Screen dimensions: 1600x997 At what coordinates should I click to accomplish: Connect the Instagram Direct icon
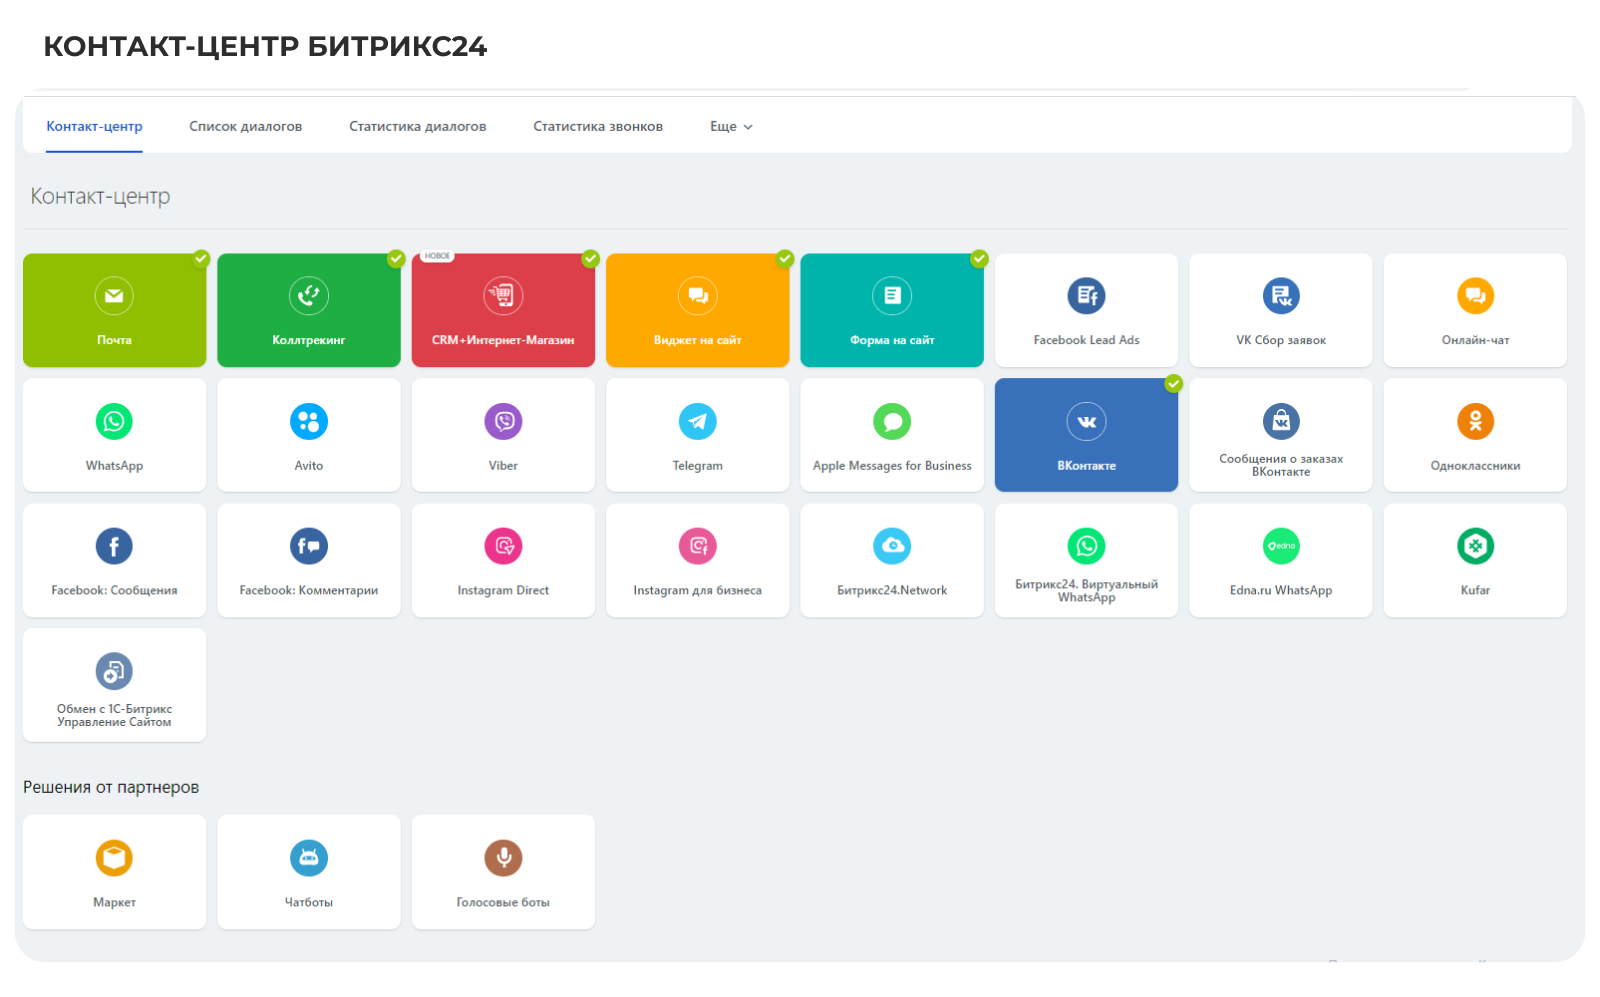503,546
